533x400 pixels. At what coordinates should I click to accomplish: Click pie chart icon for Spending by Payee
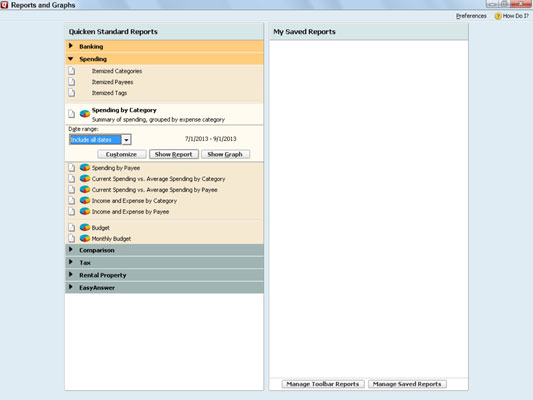click(85, 168)
